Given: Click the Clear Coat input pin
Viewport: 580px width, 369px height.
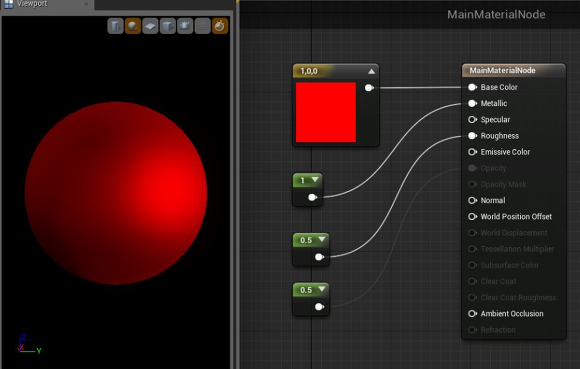Looking at the screenshot, I should coord(472,281).
